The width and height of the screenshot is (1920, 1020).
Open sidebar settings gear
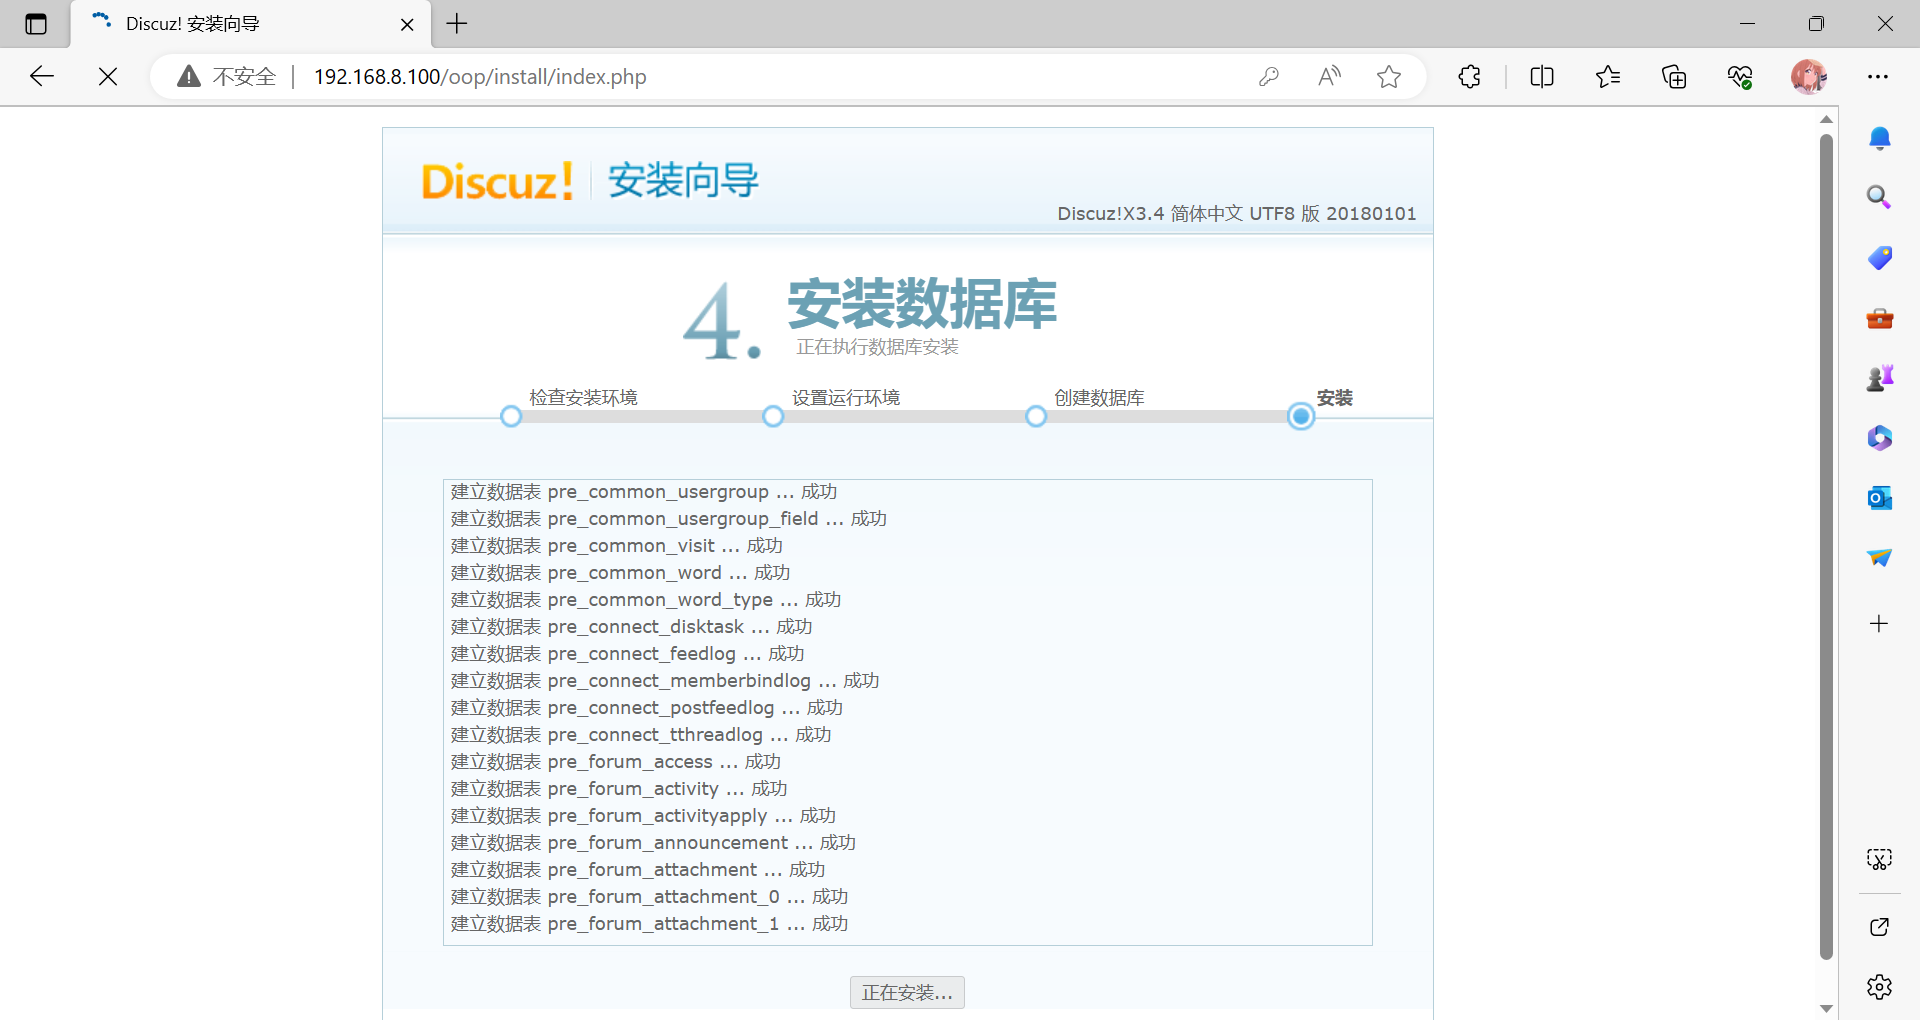tap(1880, 987)
